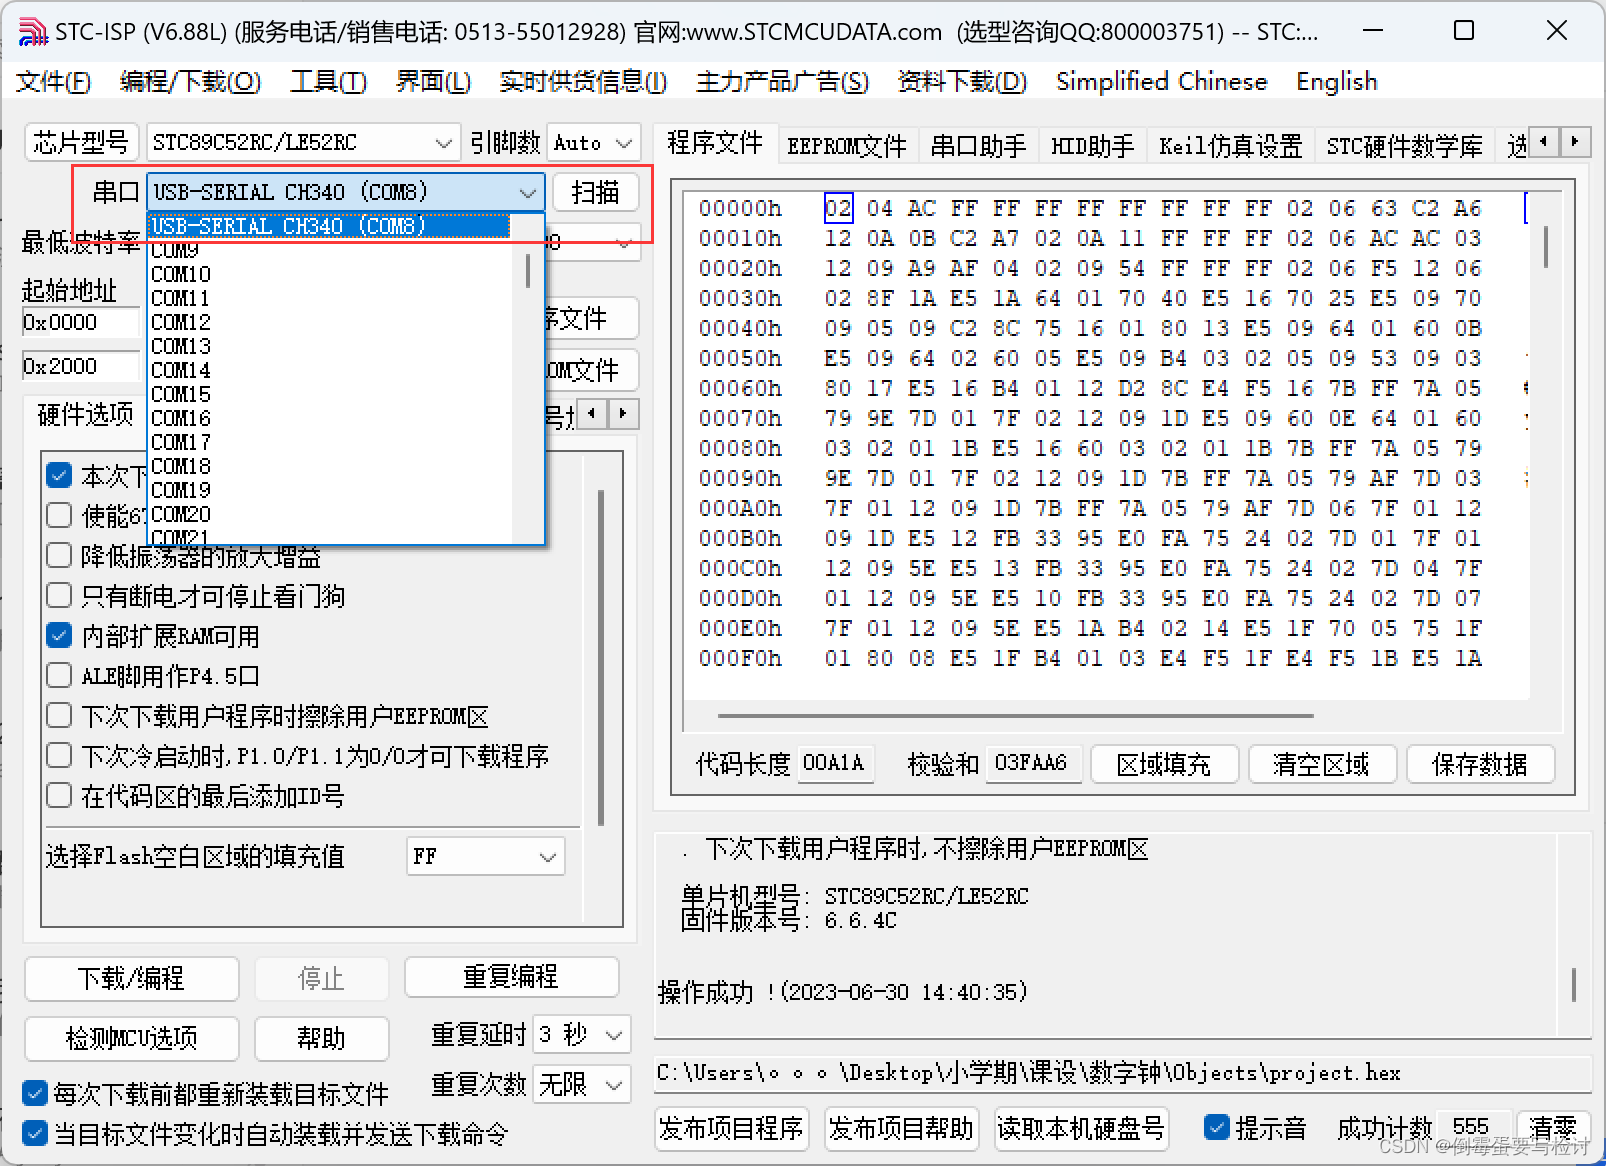This screenshot has width=1606, height=1166.
Task: Open the 界面(L) menu
Action: tap(433, 81)
